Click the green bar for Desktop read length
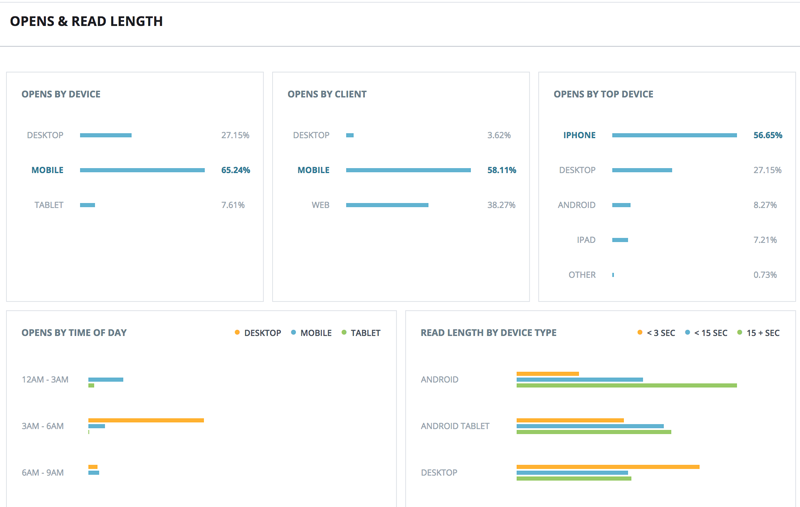This screenshot has width=800, height=507. (x=573, y=478)
